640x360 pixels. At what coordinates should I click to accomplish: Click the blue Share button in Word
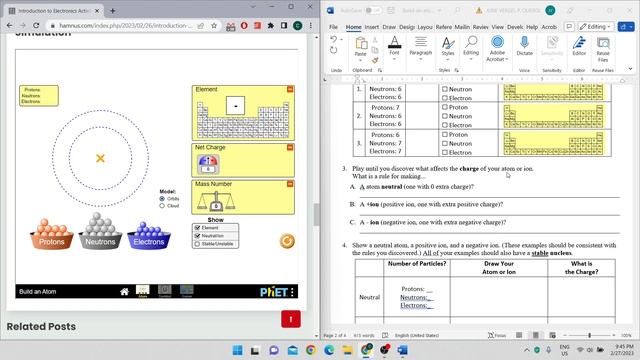coord(626,27)
